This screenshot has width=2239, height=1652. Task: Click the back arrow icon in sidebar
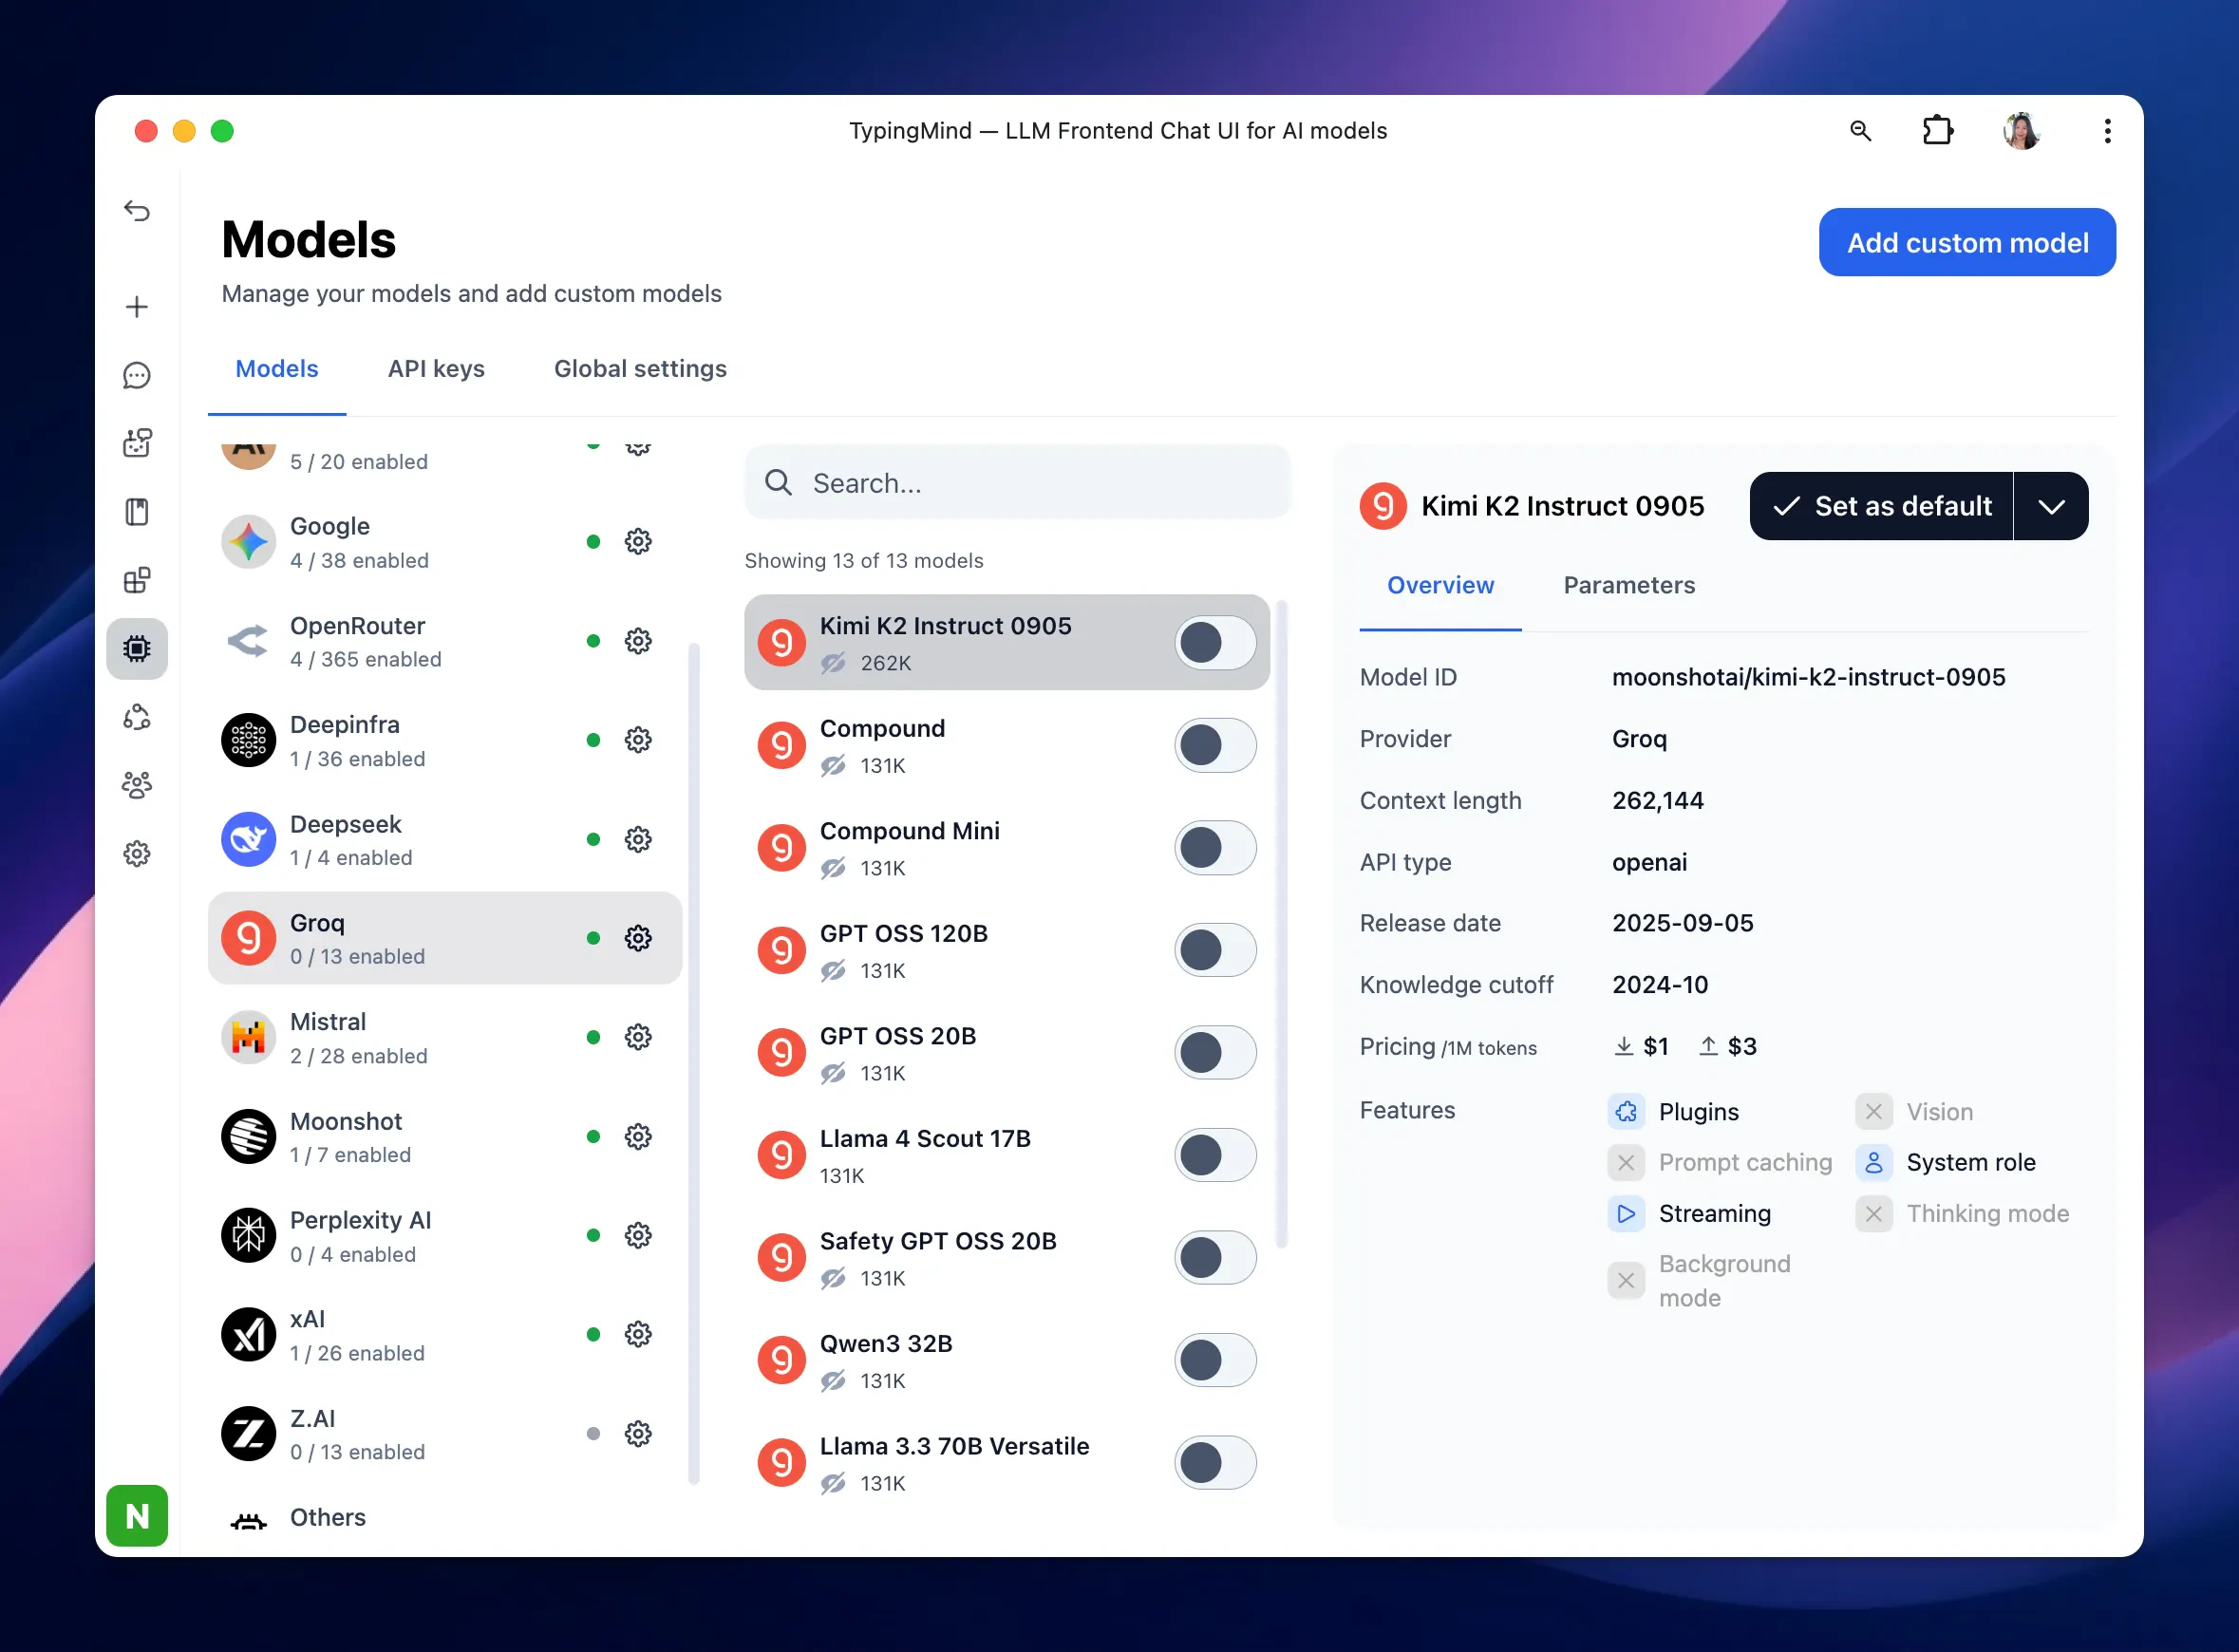click(137, 210)
